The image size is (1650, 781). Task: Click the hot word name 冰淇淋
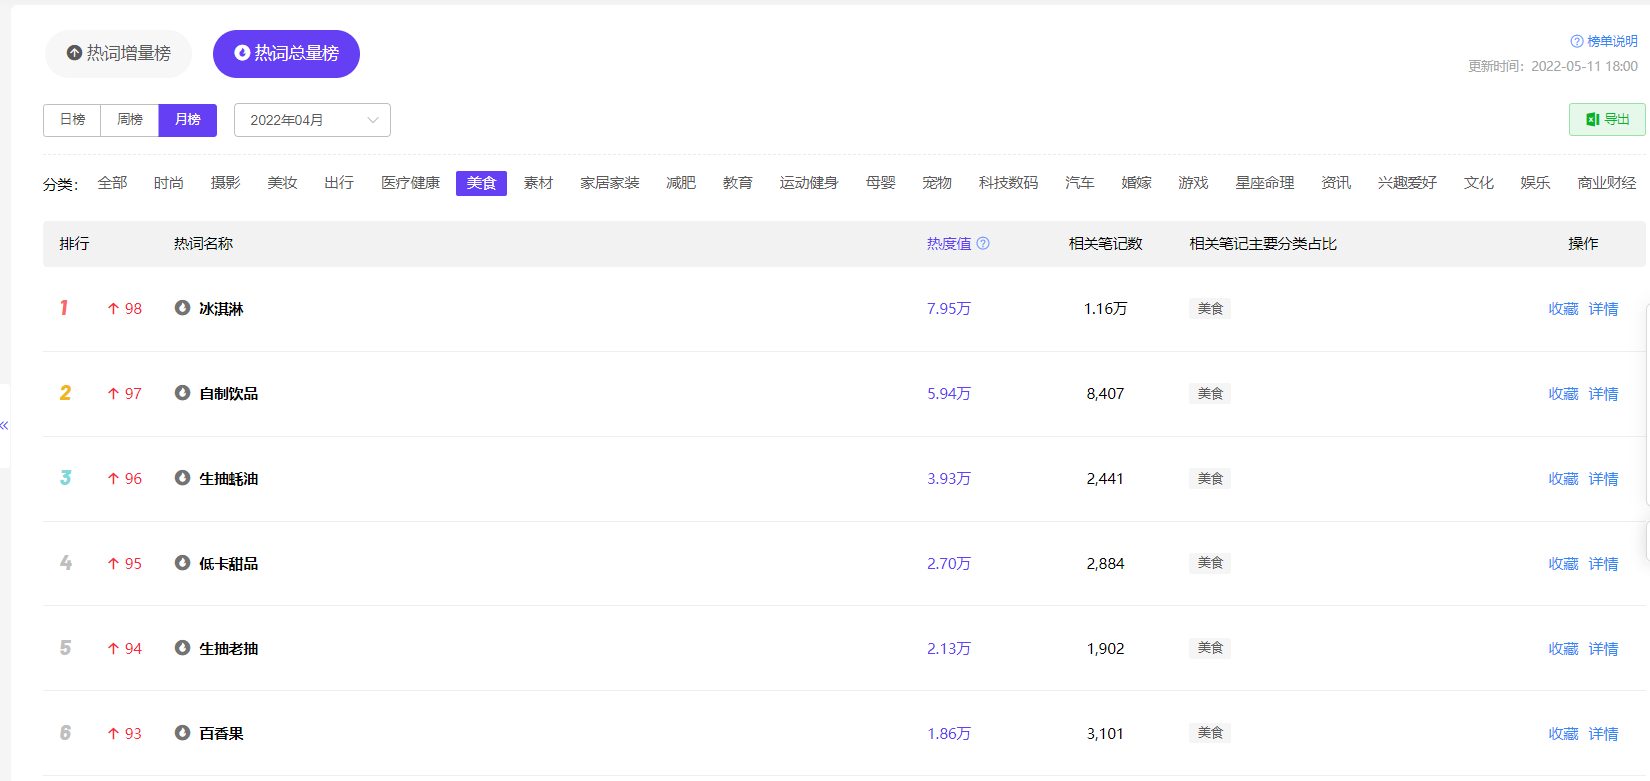tap(221, 309)
